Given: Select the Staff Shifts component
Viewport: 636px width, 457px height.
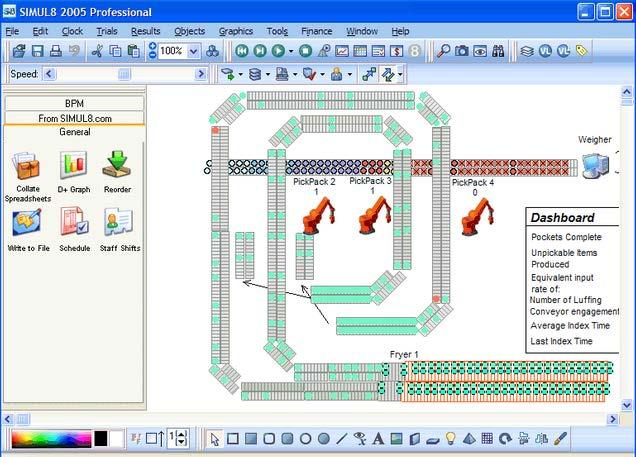Looking at the screenshot, I should tap(120, 230).
